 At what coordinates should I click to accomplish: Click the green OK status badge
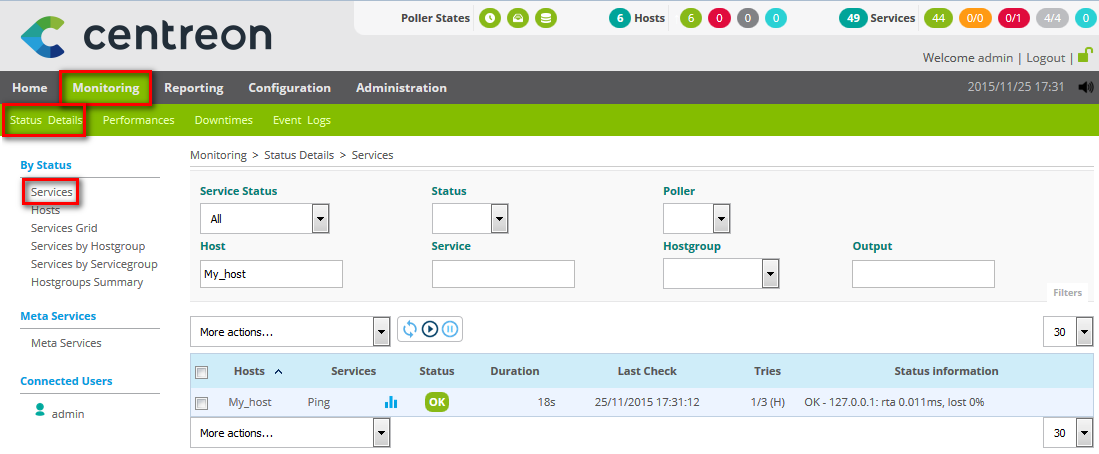point(437,402)
